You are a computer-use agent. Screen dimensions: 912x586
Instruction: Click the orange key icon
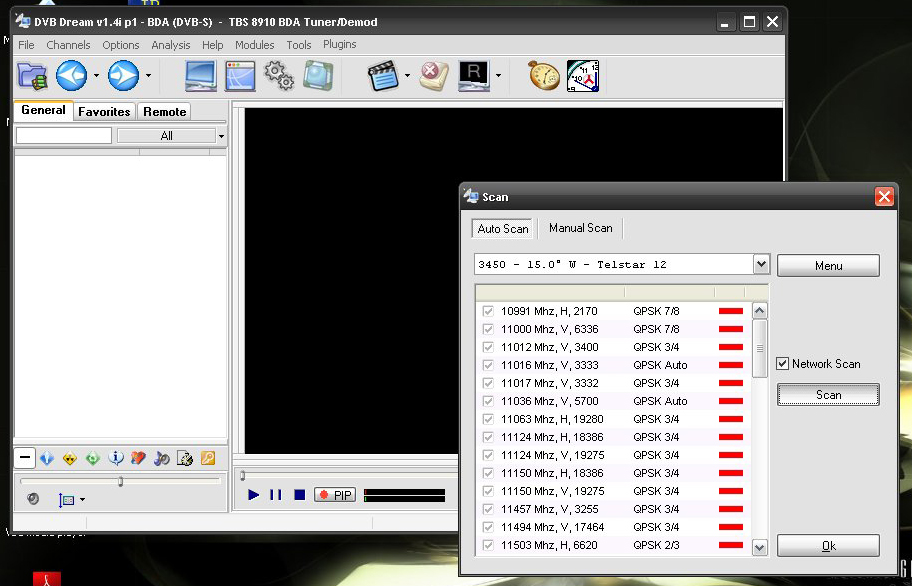coord(208,458)
